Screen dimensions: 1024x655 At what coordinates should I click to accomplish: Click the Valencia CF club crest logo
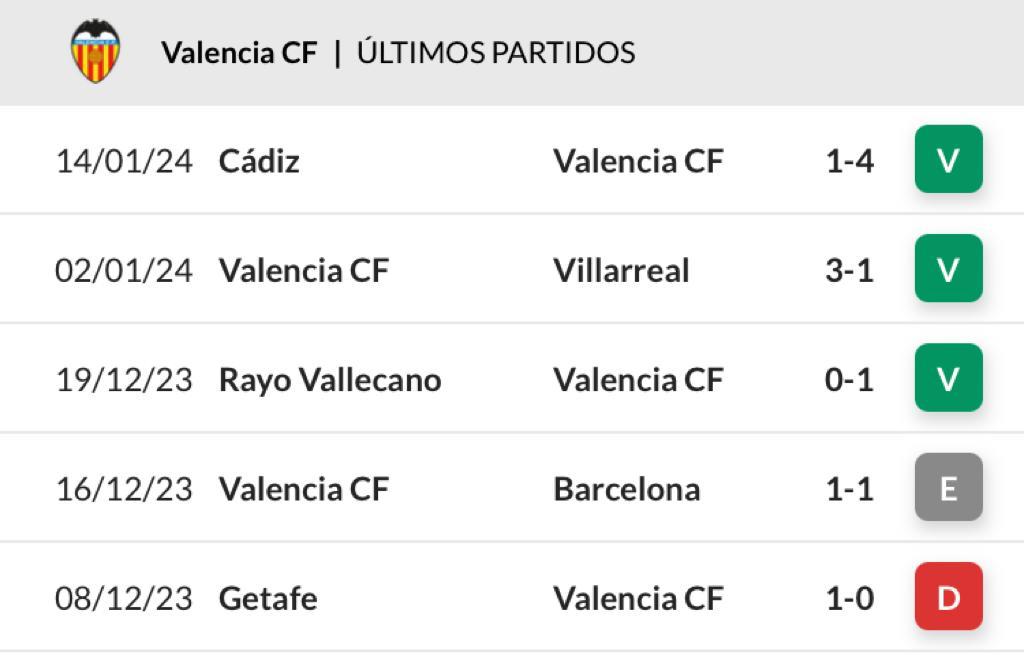(96, 51)
